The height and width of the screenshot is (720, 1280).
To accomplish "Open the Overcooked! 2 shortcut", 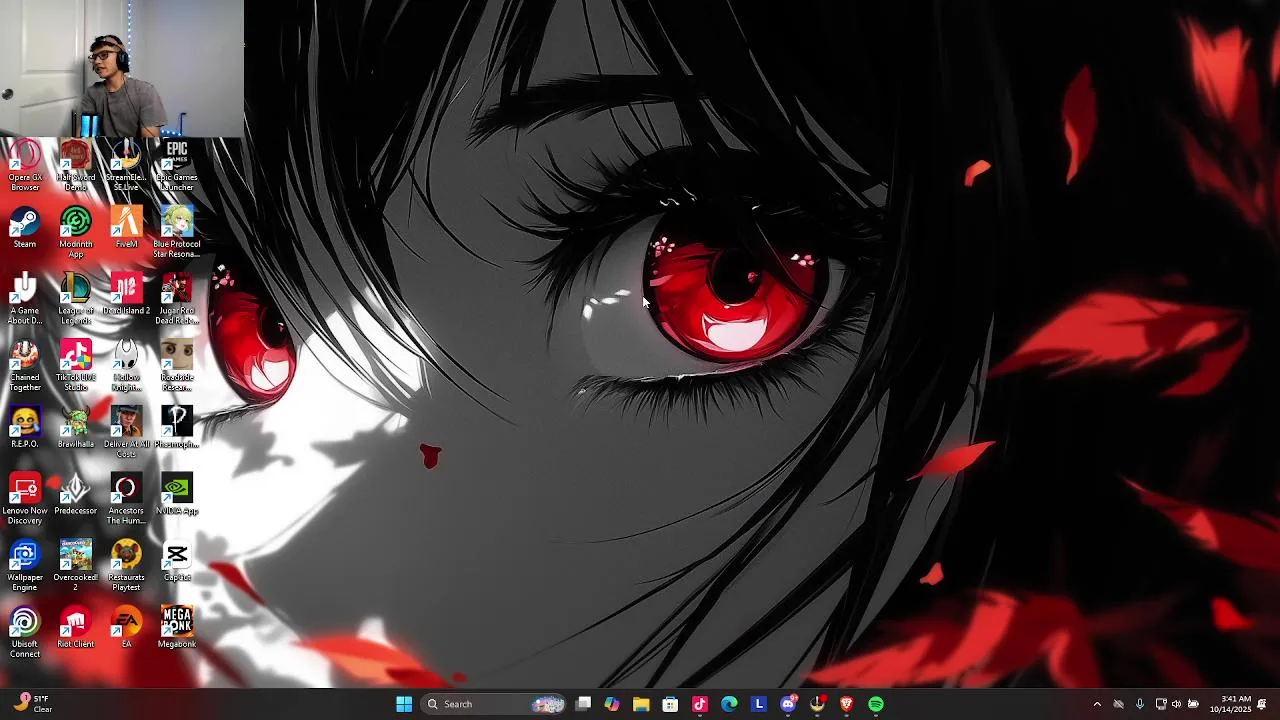I will [x=76, y=566].
